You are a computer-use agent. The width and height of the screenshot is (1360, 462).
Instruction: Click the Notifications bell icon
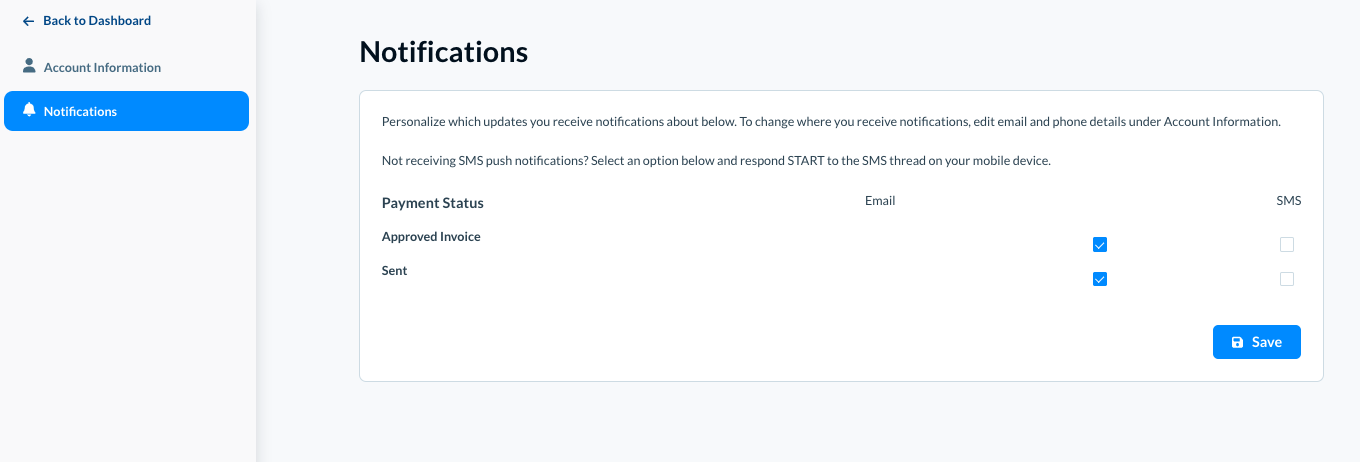29,111
